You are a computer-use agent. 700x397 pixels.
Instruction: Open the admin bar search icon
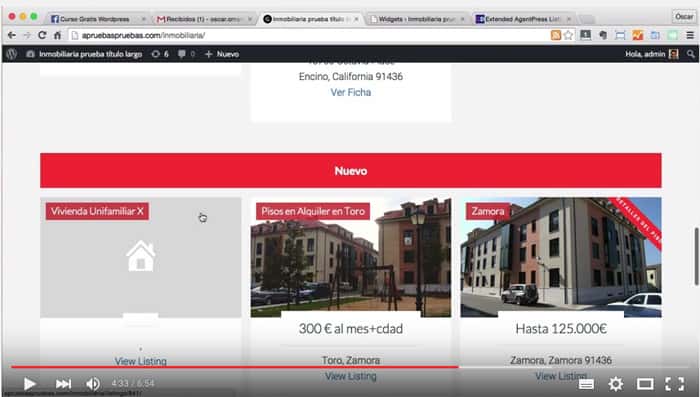(691, 54)
